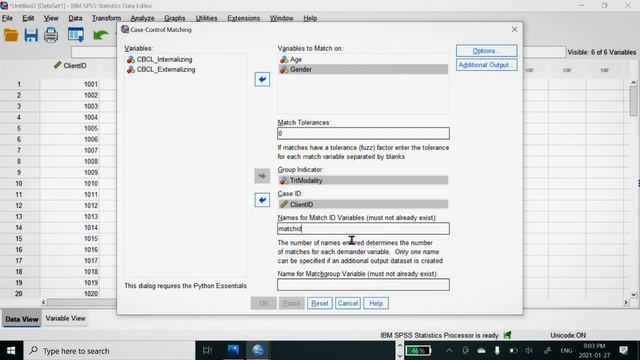Click the Match Tolerances input field

[363, 133]
